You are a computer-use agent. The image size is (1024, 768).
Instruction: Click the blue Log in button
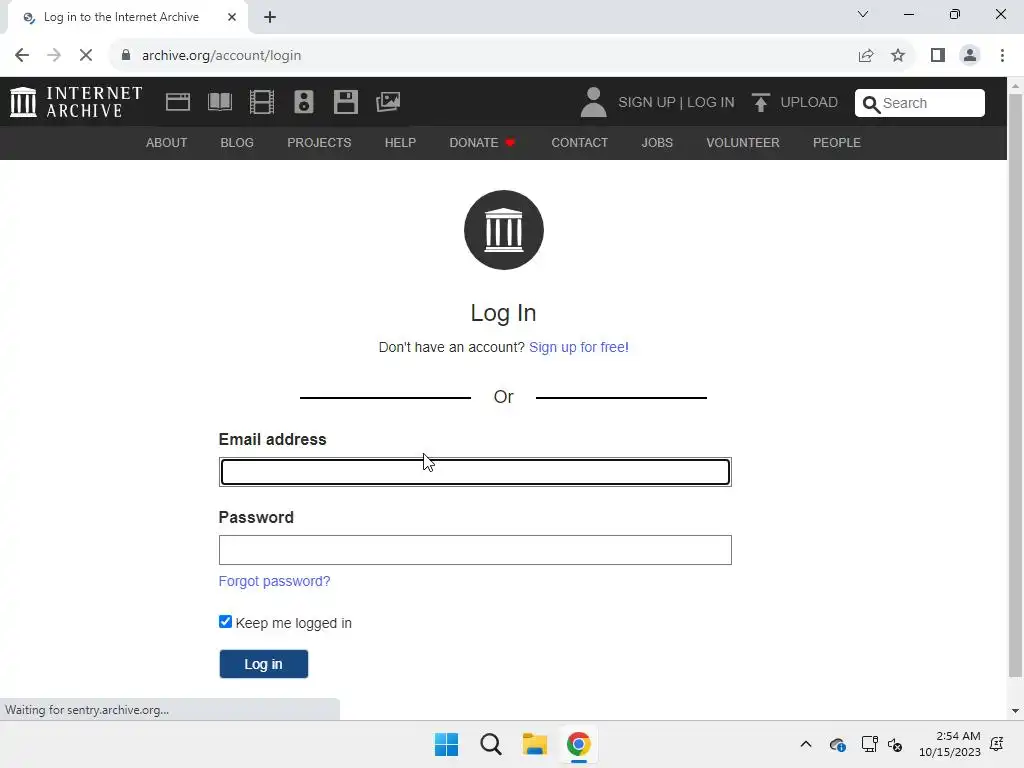[x=264, y=664]
